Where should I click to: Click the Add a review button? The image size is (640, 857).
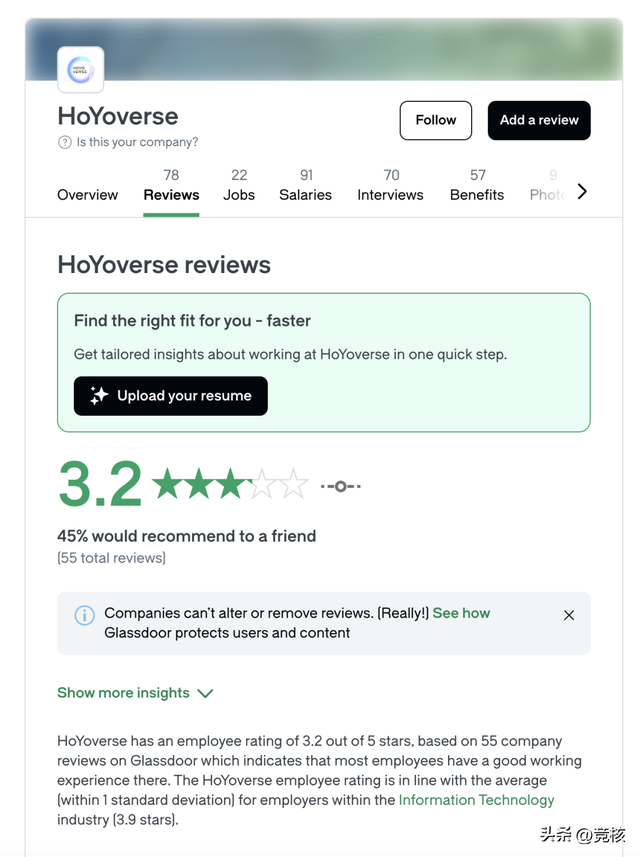coord(539,120)
